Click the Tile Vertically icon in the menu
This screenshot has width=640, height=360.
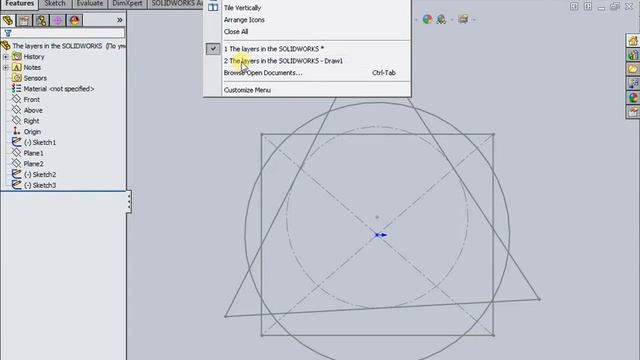(x=213, y=7)
